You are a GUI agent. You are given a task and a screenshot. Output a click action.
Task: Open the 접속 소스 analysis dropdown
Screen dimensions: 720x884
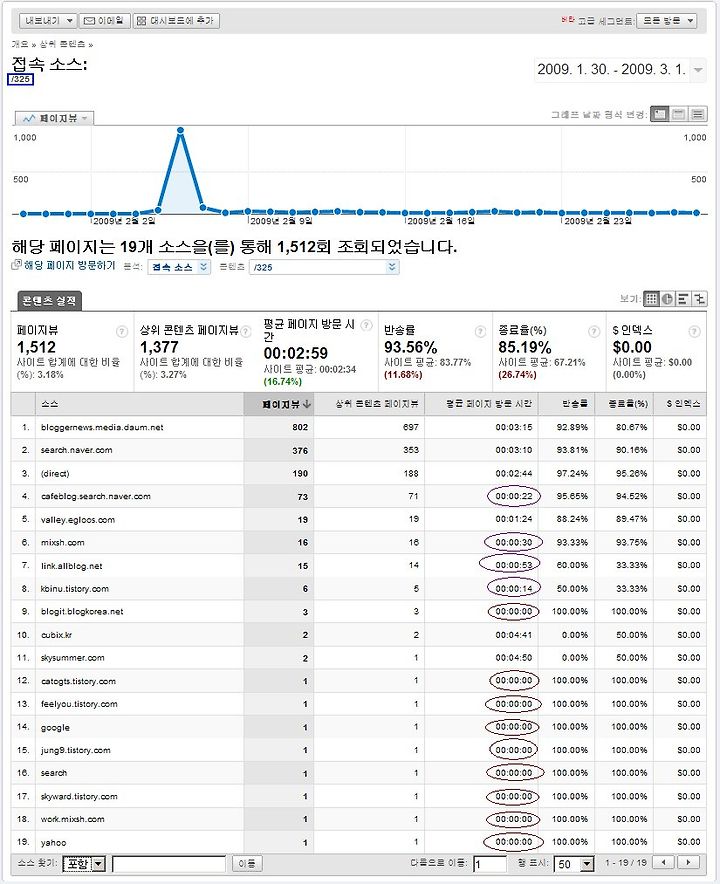(179, 267)
